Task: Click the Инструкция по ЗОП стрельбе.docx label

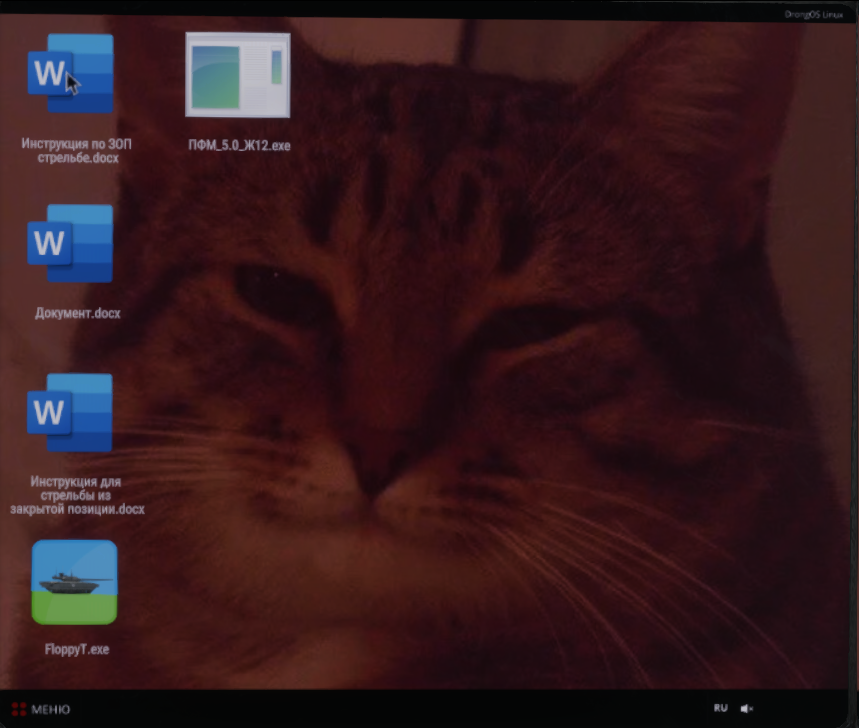Action: tap(77, 151)
